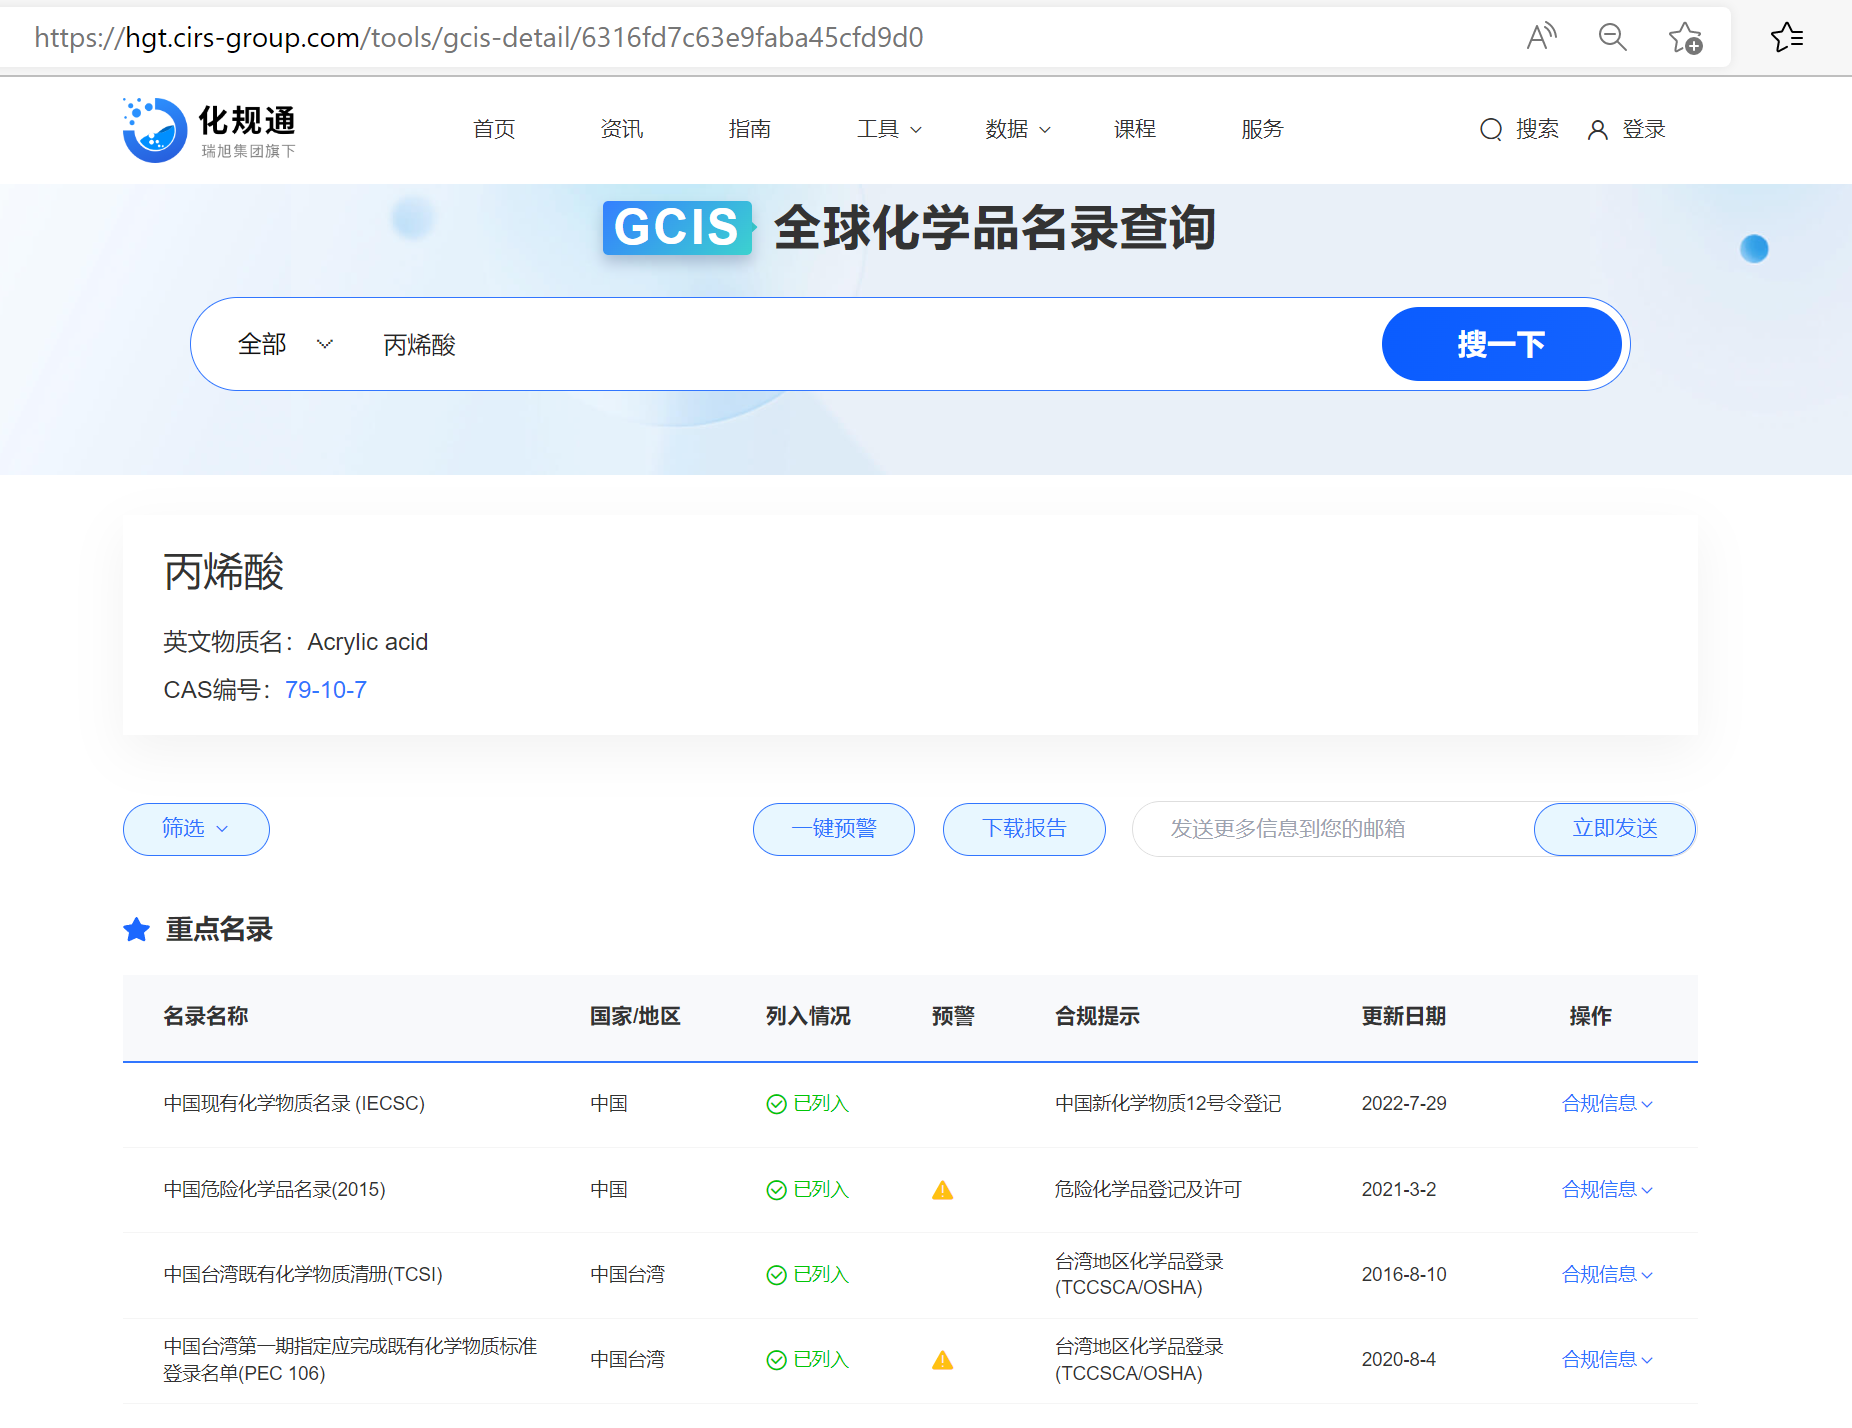The width and height of the screenshot is (1852, 1428).
Task: Click the 下载报告 button
Action: coord(1023,829)
